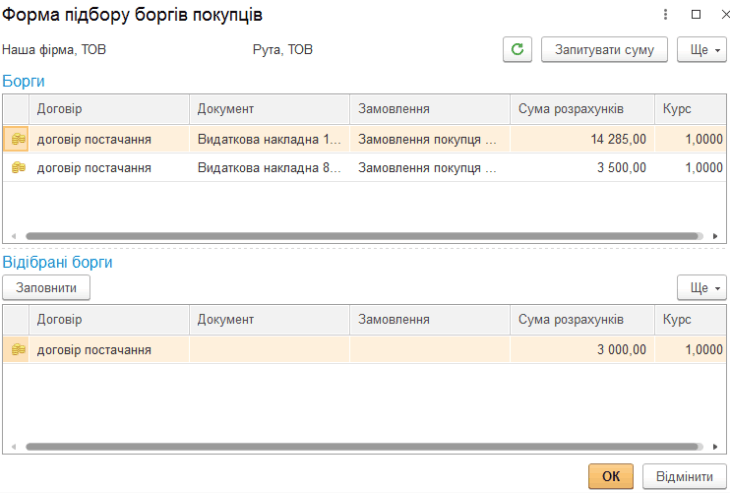The width and height of the screenshot is (730, 493).
Task: Maximize the form window
Action: point(696,14)
